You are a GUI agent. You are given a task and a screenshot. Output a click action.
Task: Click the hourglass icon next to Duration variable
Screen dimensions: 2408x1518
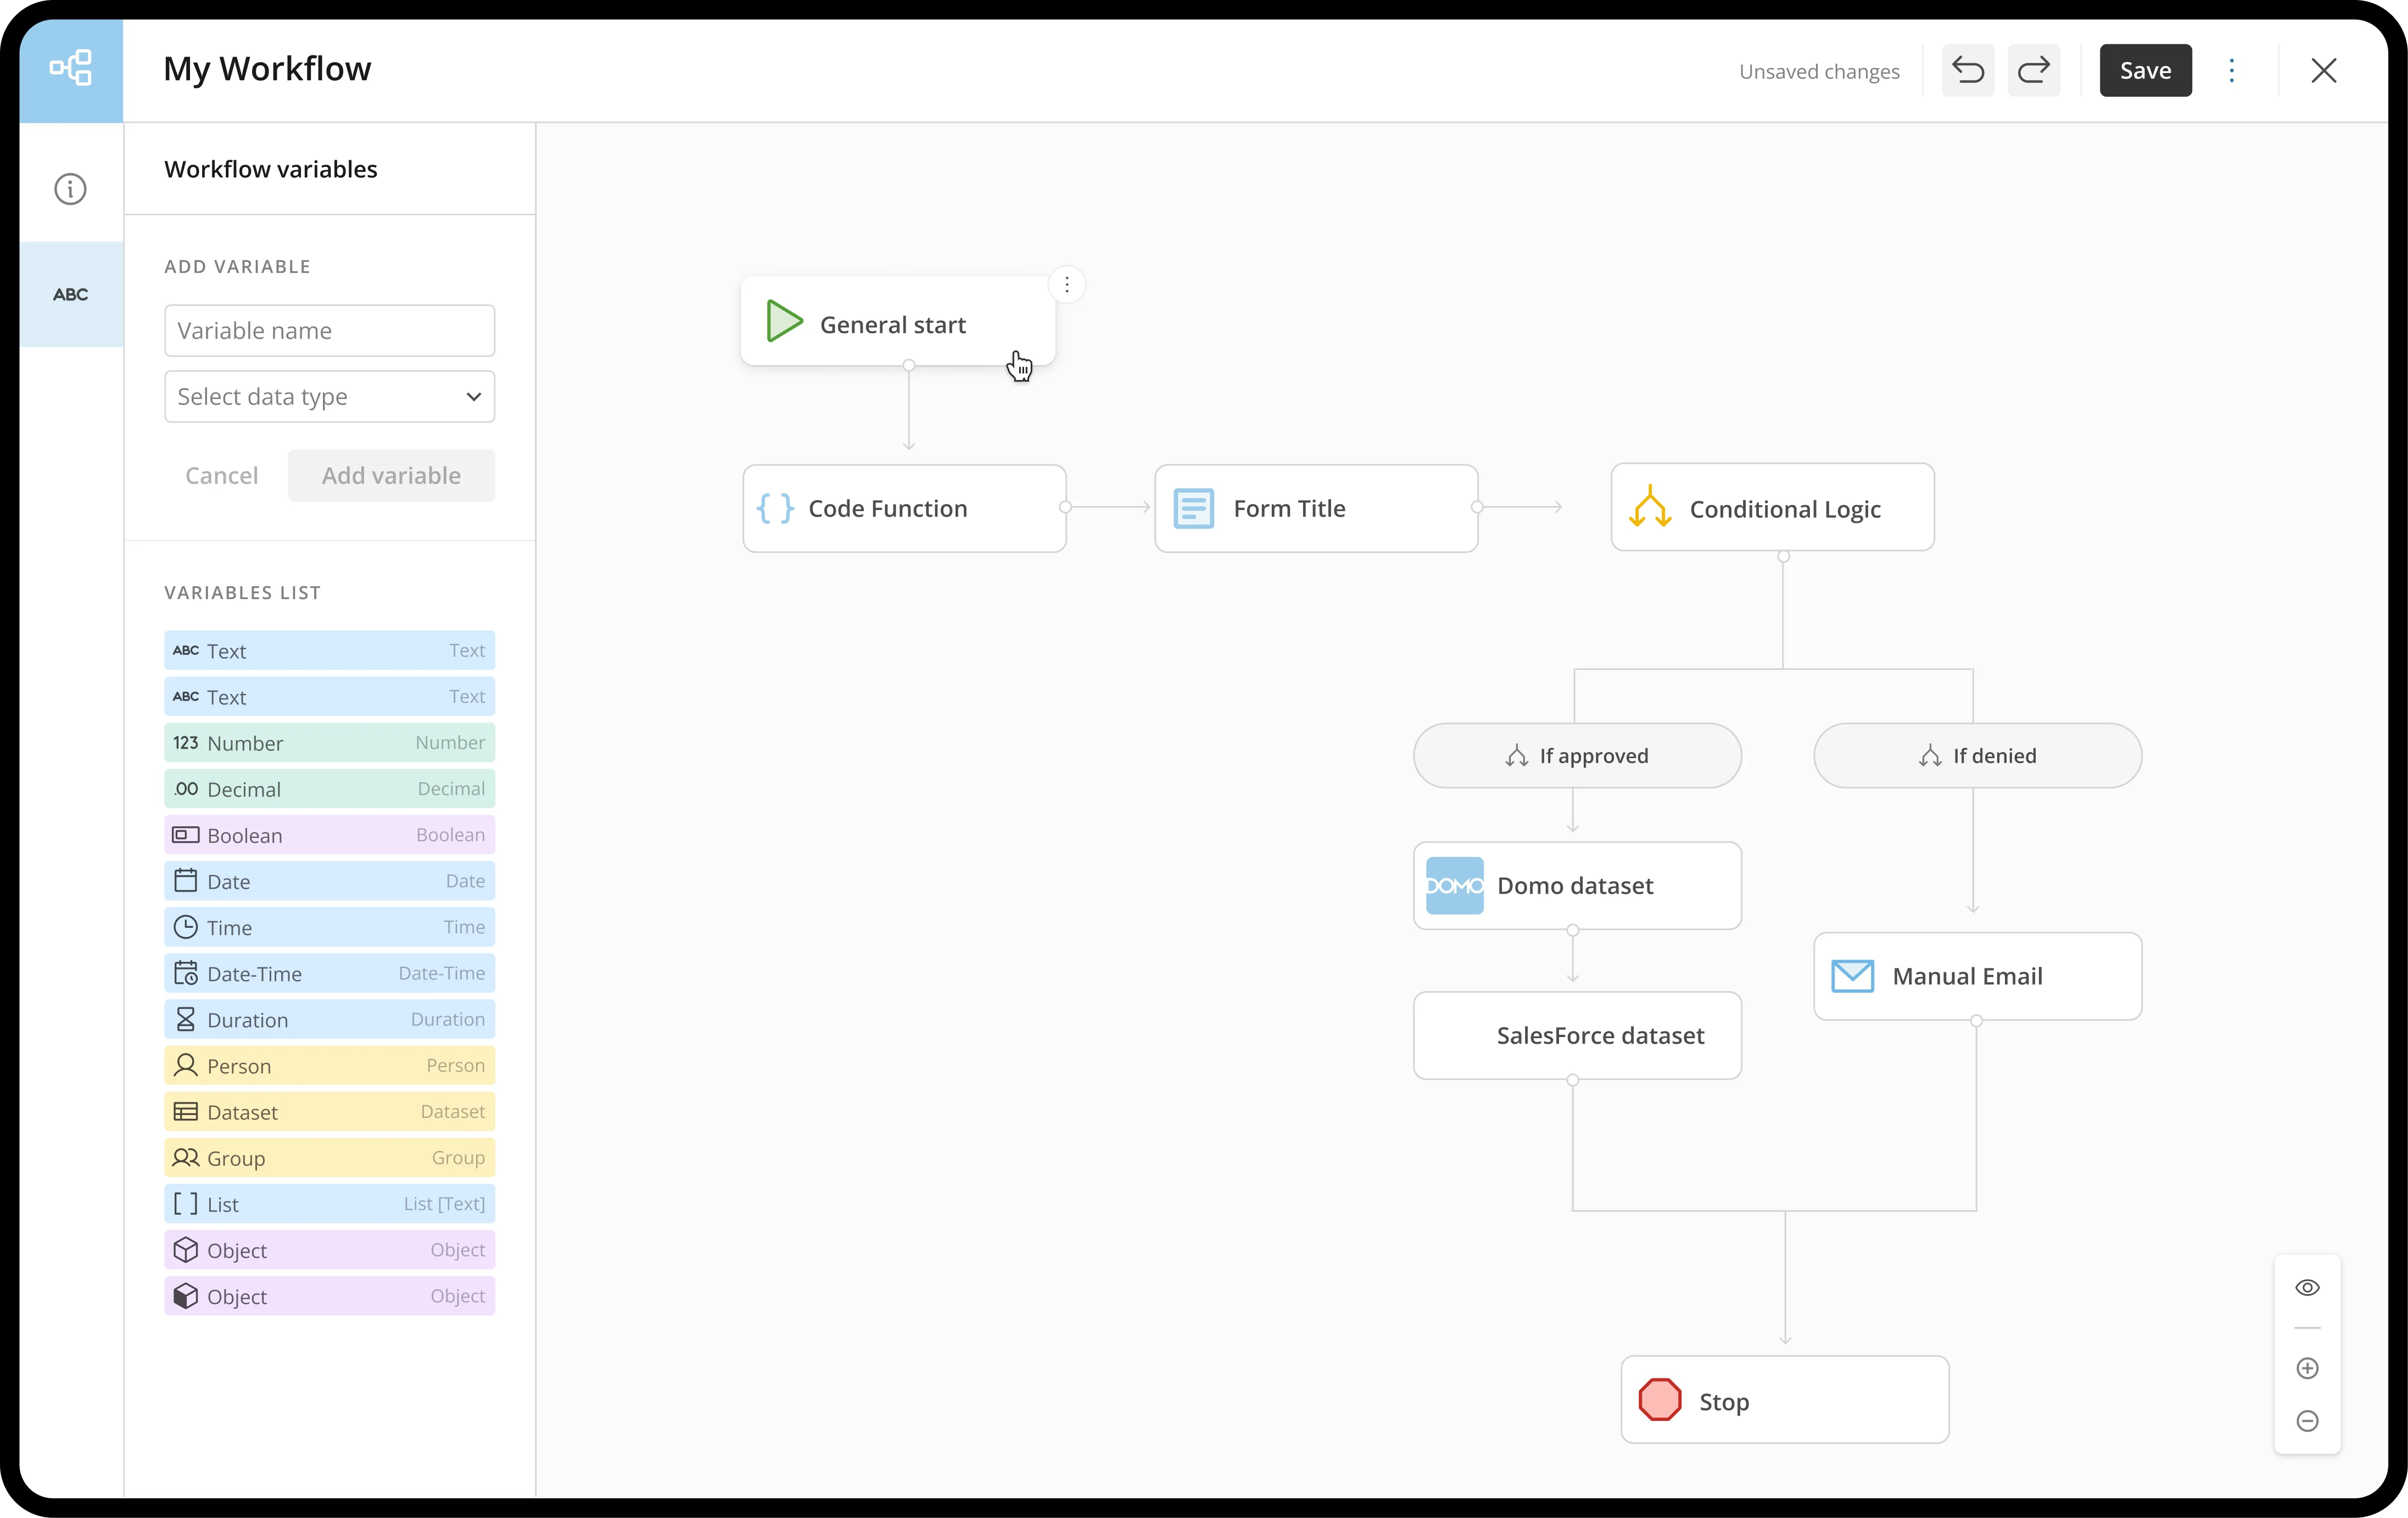pyautogui.click(x=186, y=1019)
